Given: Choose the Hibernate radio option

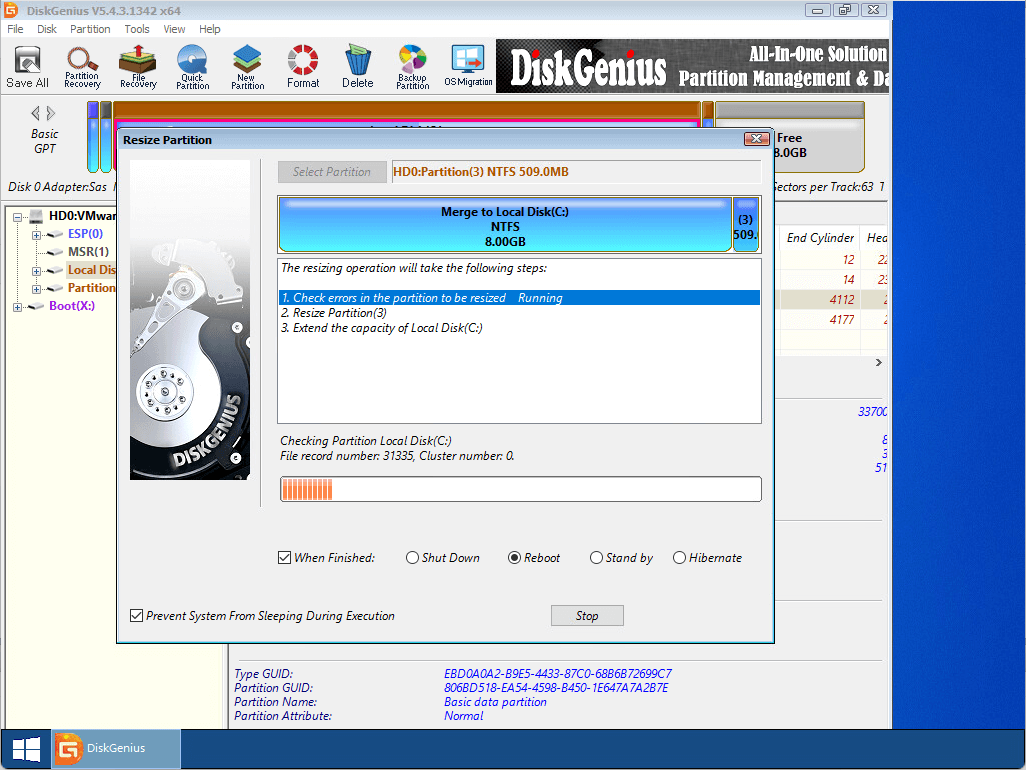Looking at the screenshot, I should coord(679,558).
